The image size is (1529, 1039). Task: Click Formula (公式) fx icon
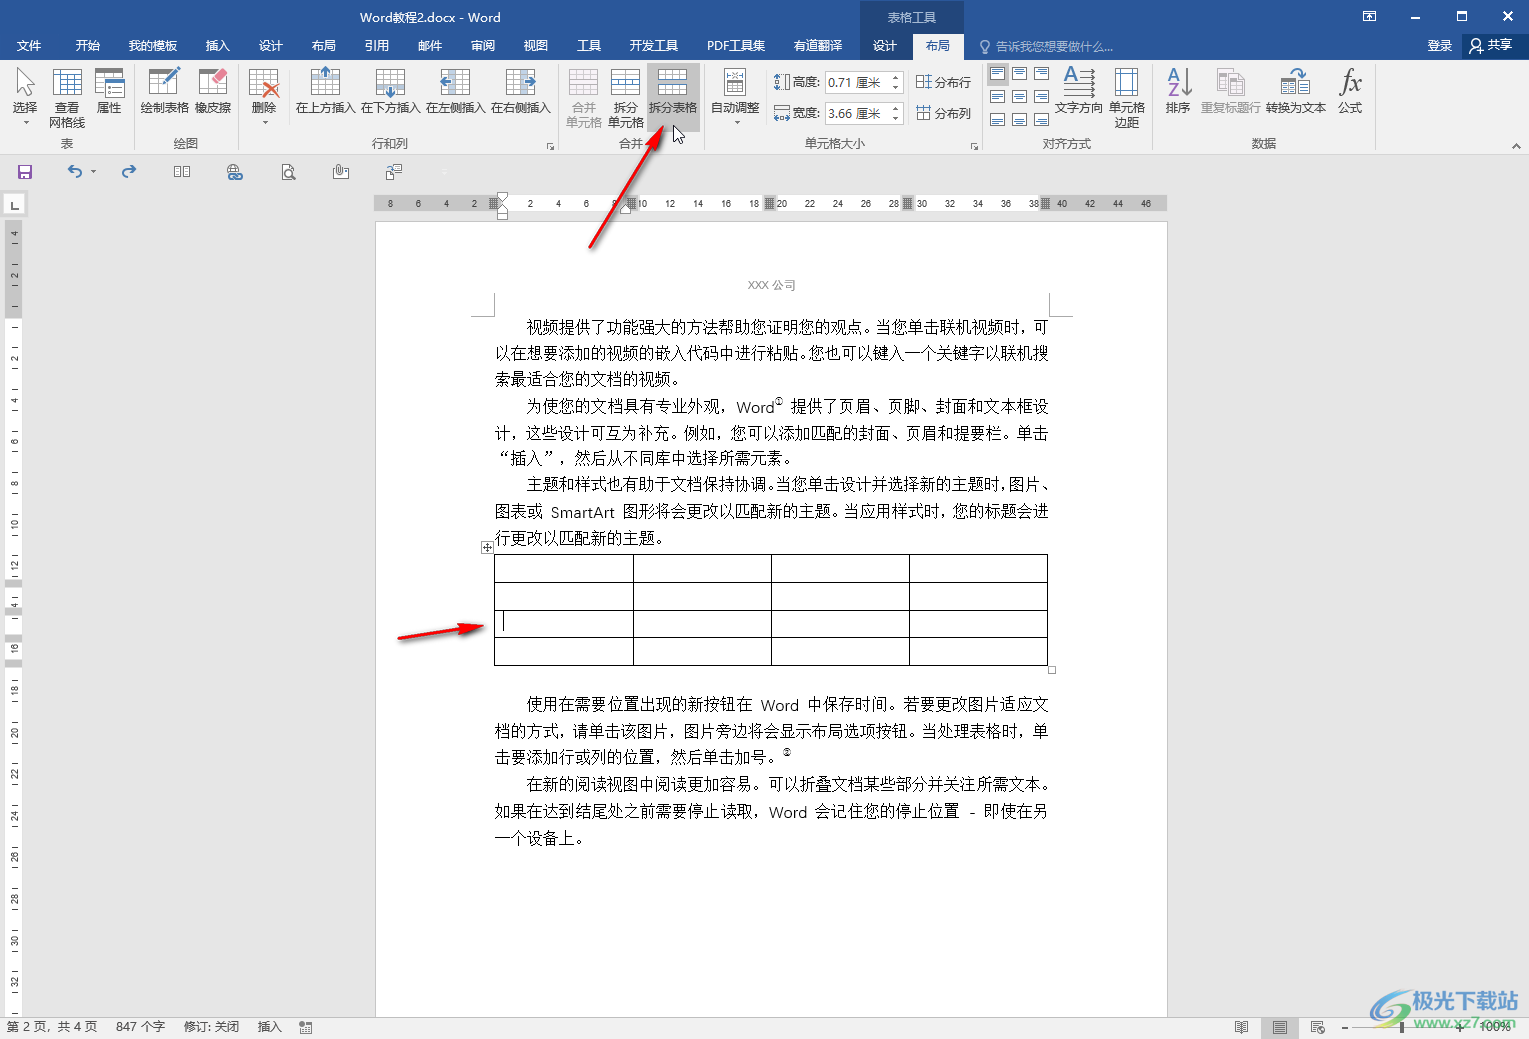tap(1350, 91)
